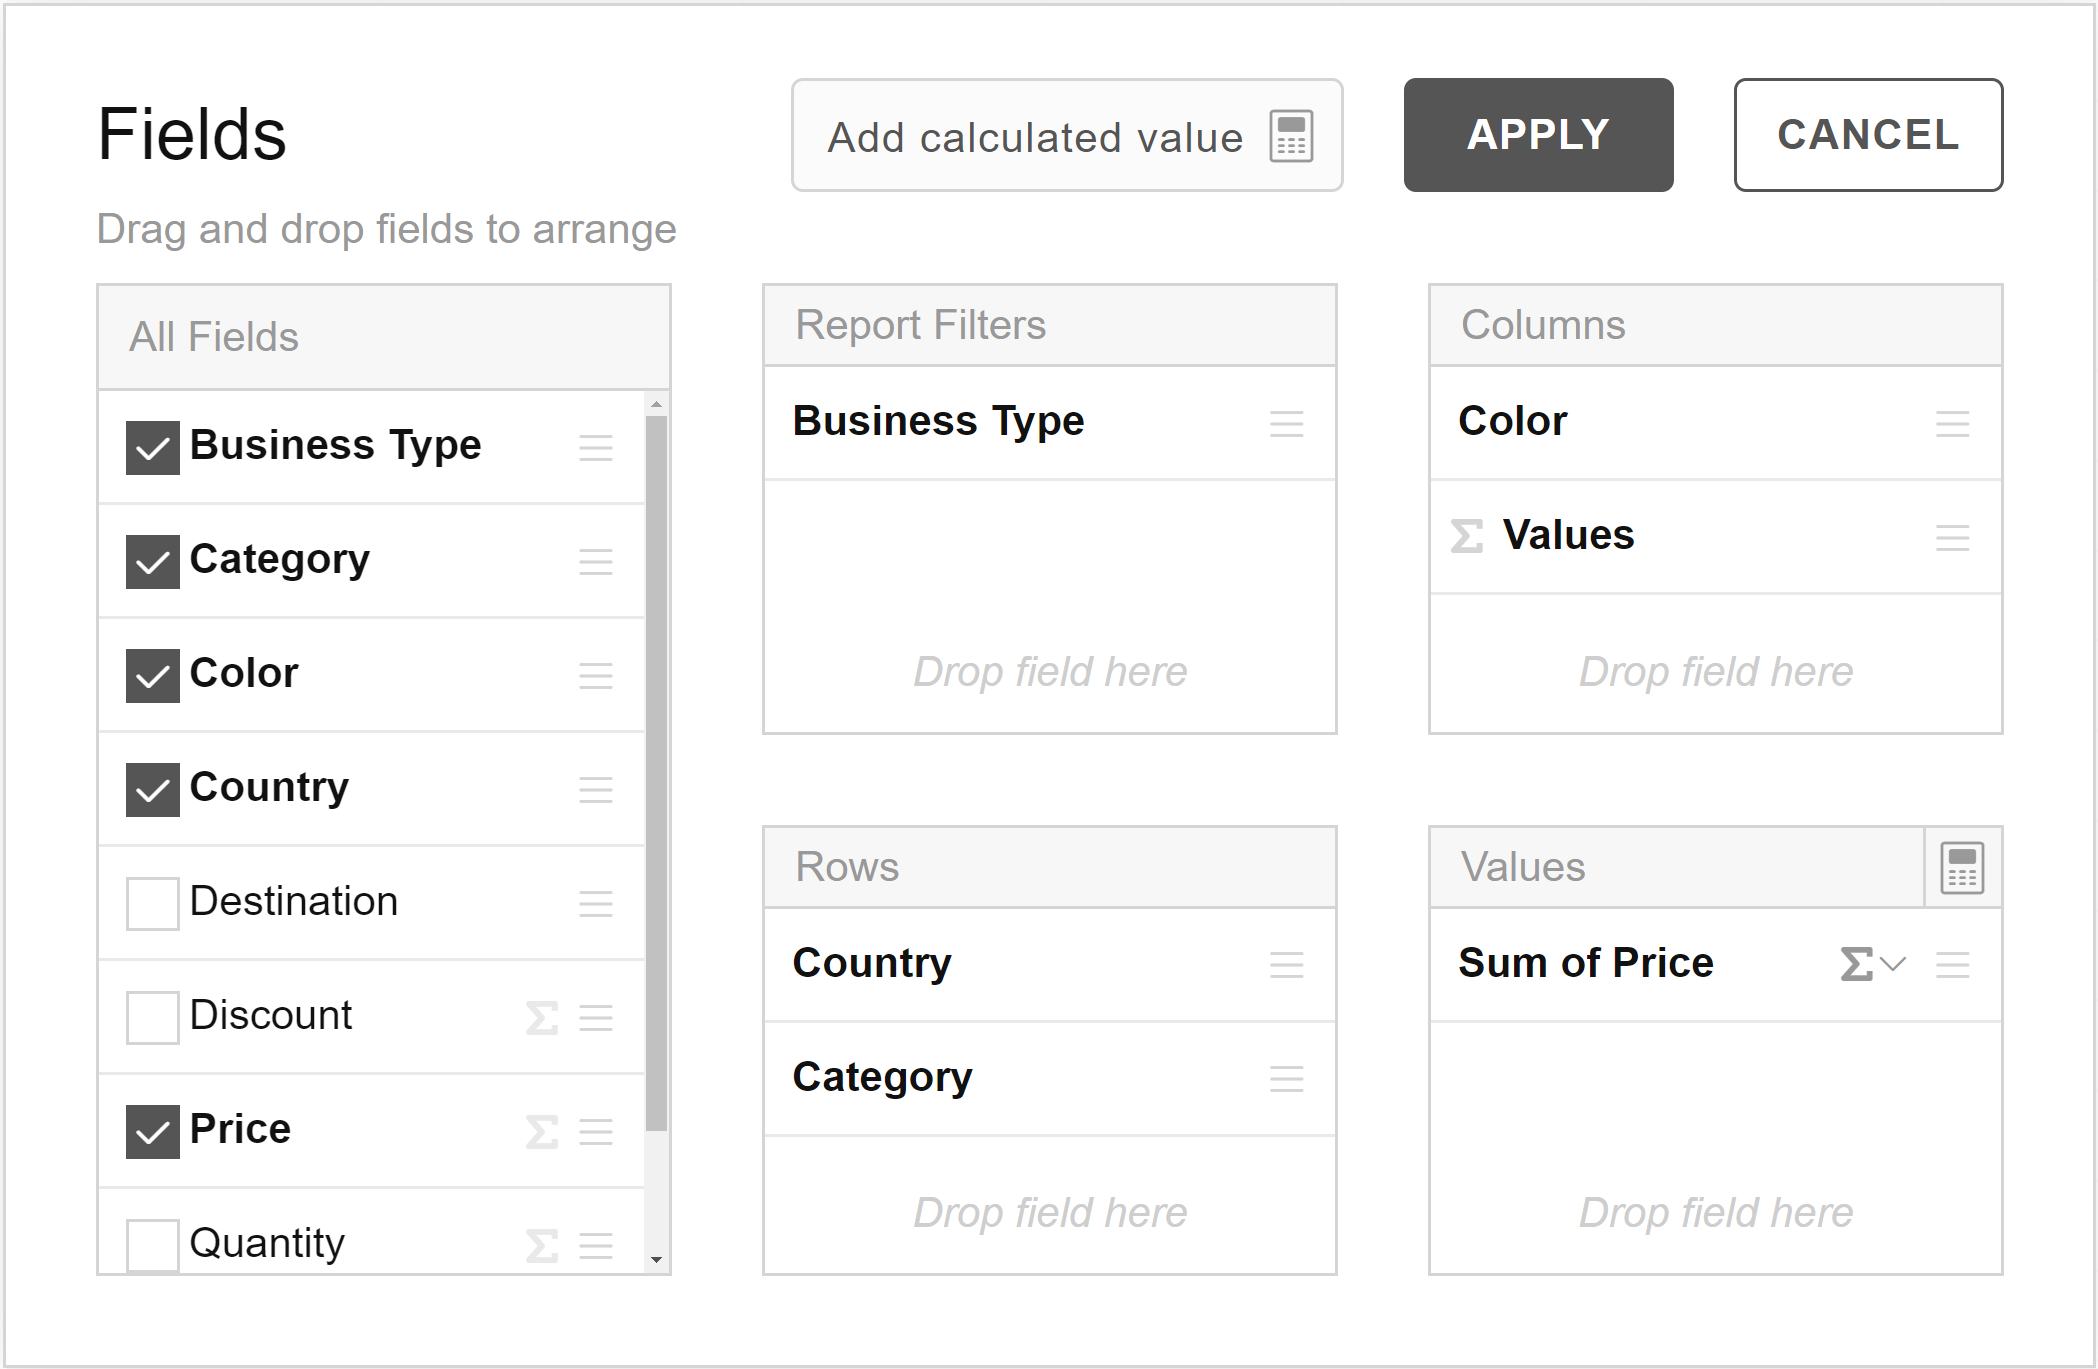
Task: Click scrollbar down arrow in All Fields
Action: (x=656, y=1259)
